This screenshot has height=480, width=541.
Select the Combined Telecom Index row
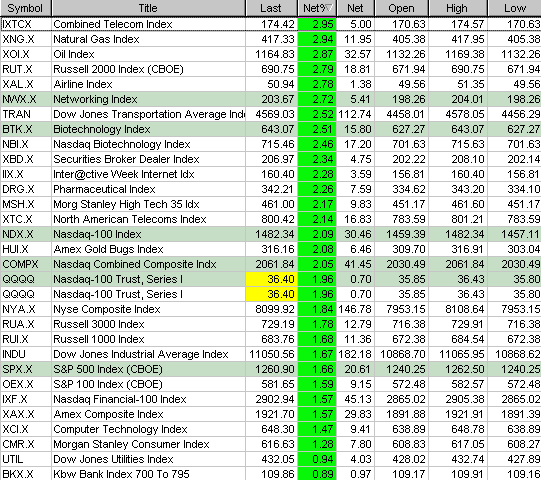[x=270, y=24]
